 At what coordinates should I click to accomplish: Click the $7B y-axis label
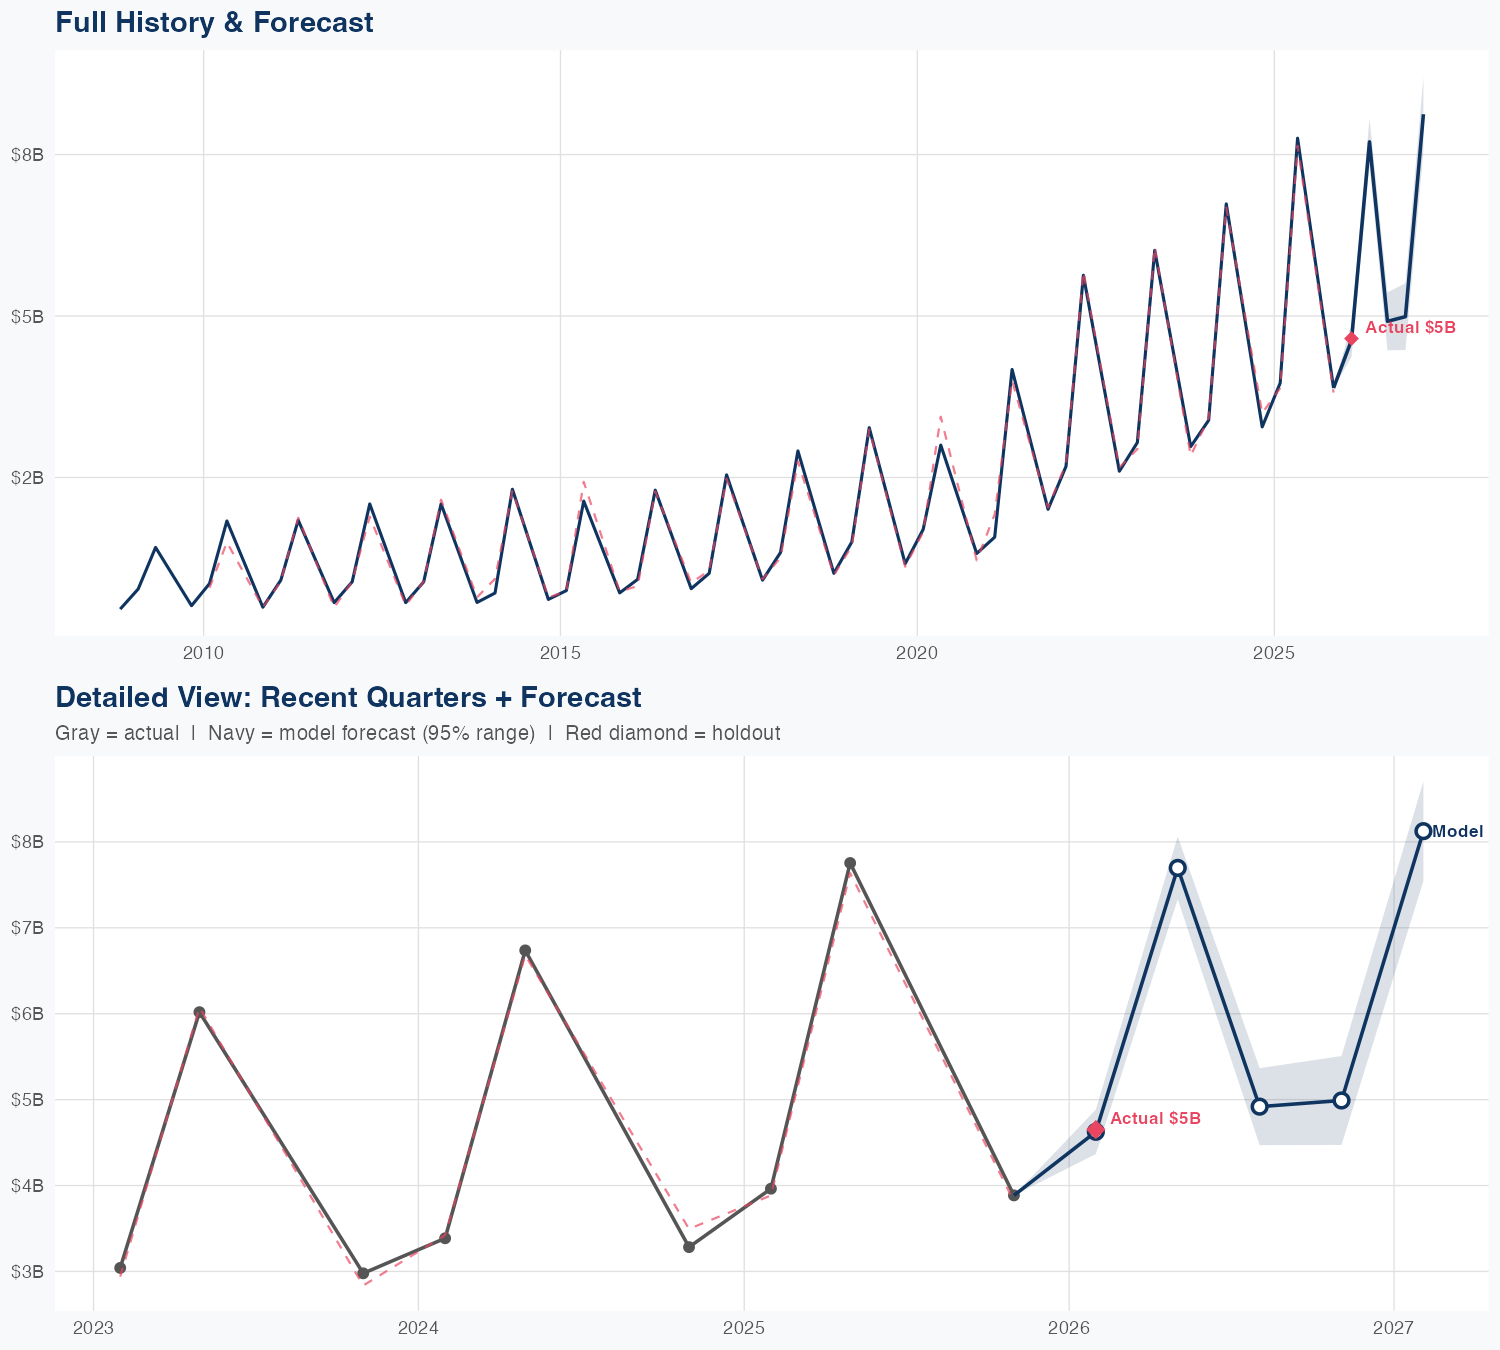point(27,927)
